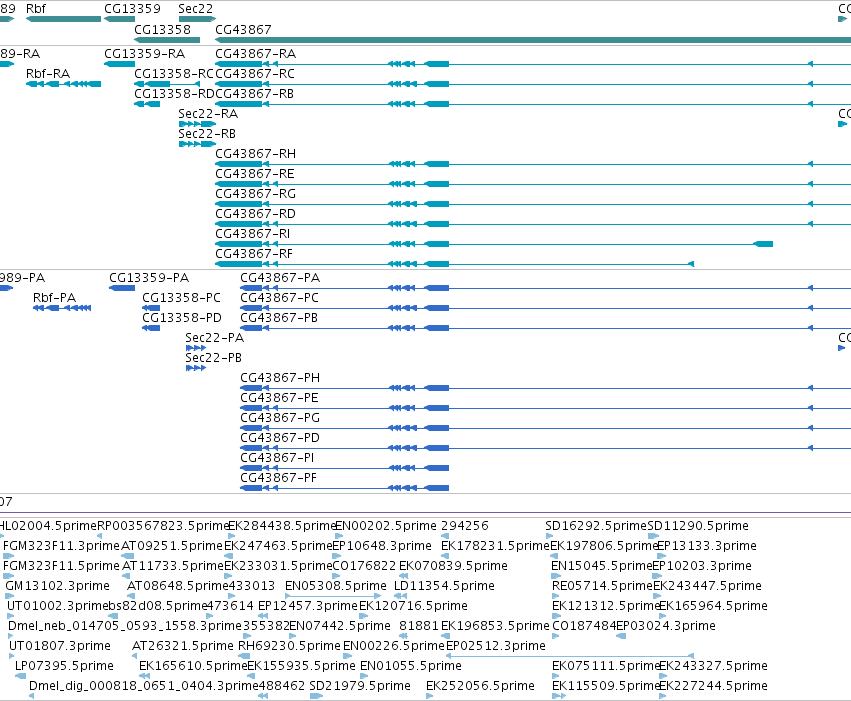Click the CG43867-PI protein label
Screen dimensions: 851x701
pyautogui.click(x=277, y=458)
